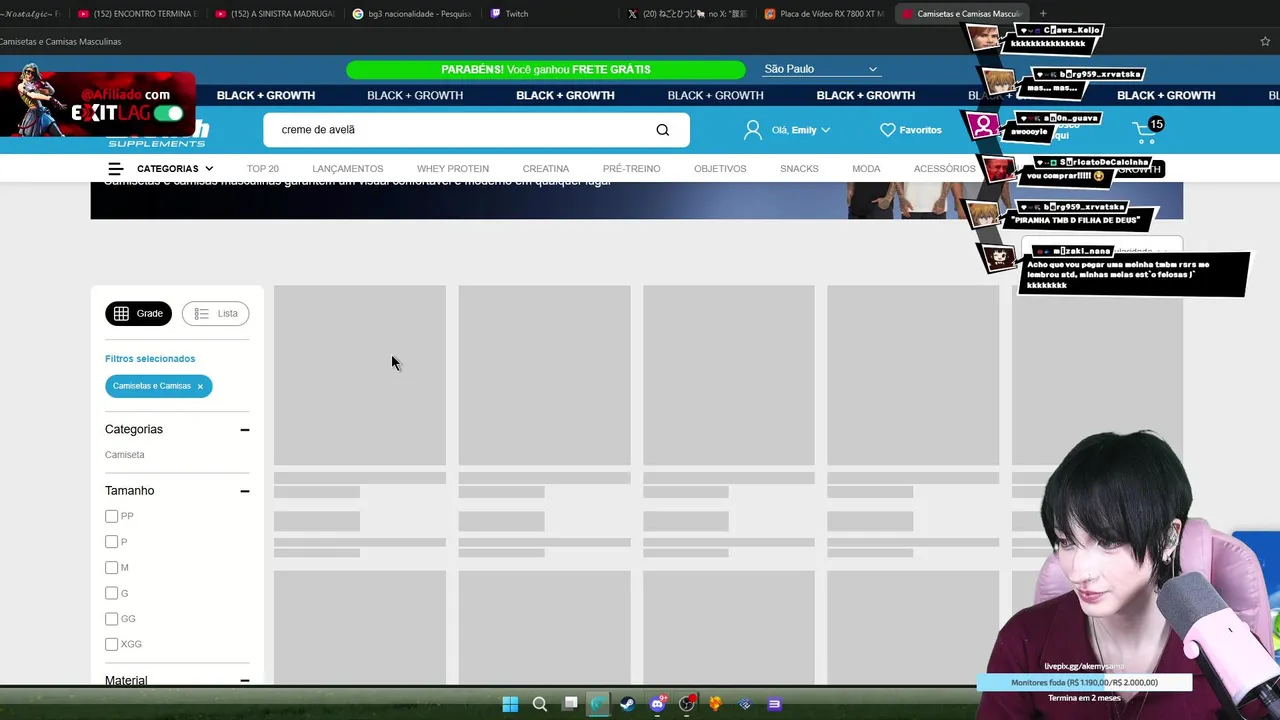This screenshot has height=720, width=1280.
Task: Open the ACESSÓRIOS menu
Action: coord(944,169)
